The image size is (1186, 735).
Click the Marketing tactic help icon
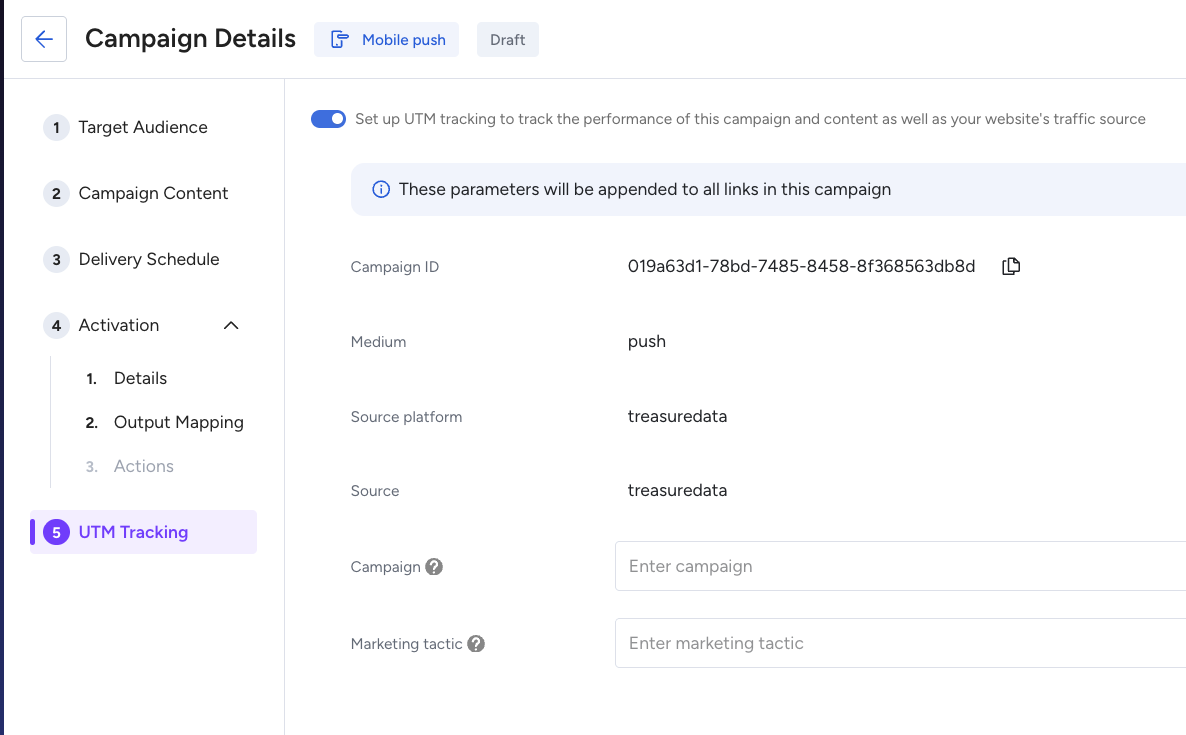476,644
